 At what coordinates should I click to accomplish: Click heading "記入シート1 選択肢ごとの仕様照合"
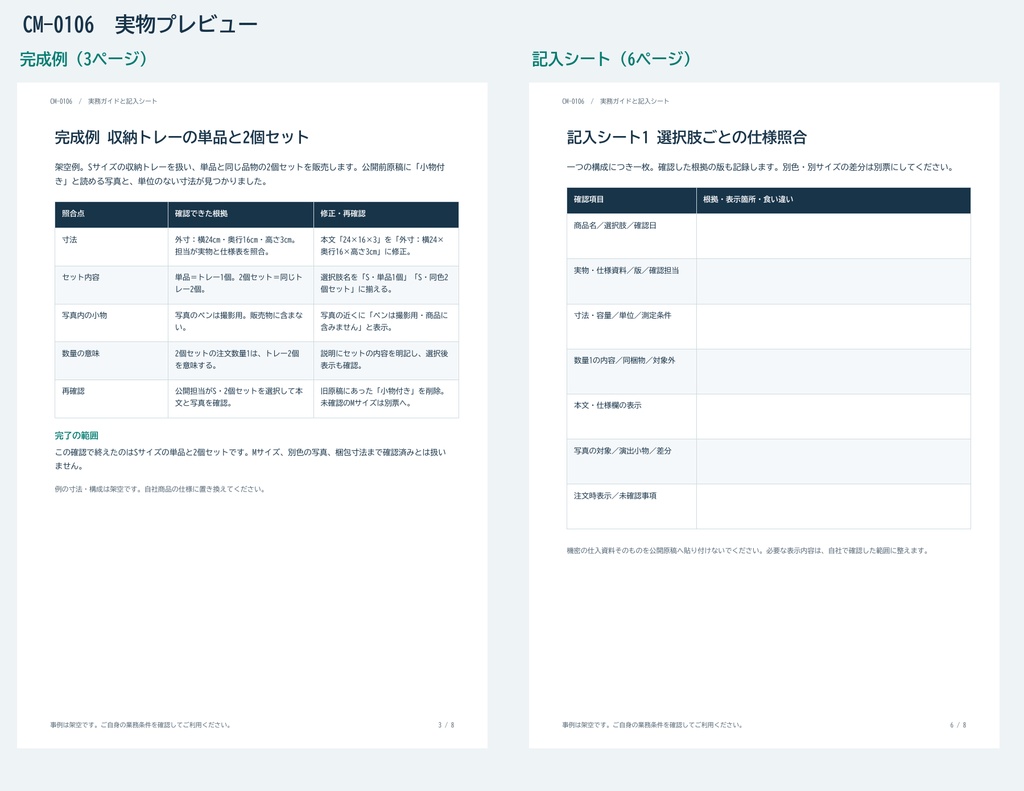coord(687,137)
